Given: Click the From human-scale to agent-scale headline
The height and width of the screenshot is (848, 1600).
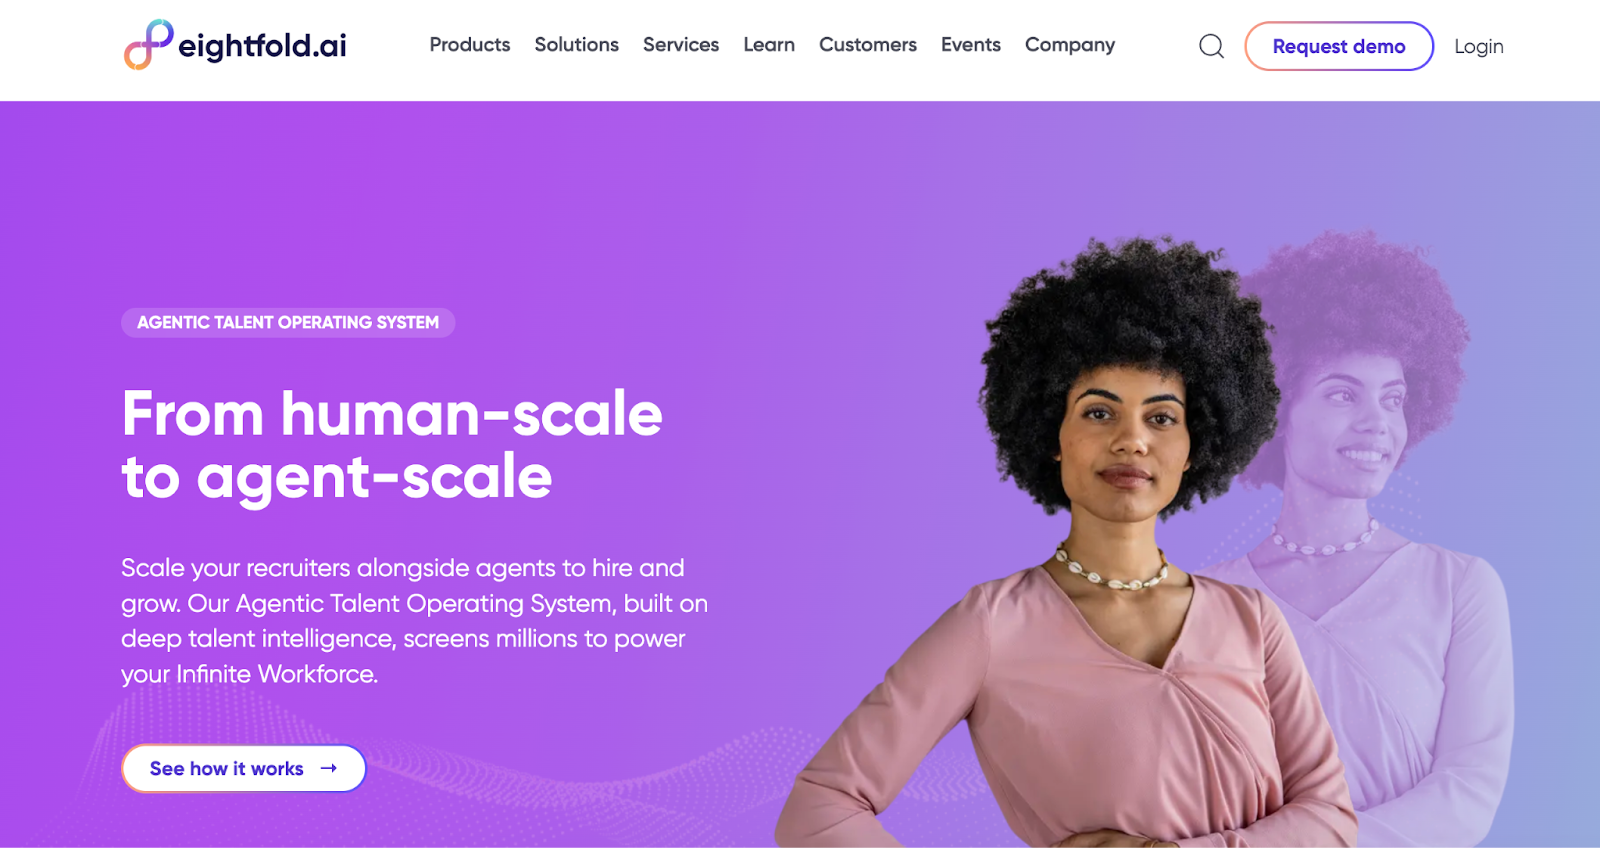Looking at the screenshot, I should tap(392, 445).
